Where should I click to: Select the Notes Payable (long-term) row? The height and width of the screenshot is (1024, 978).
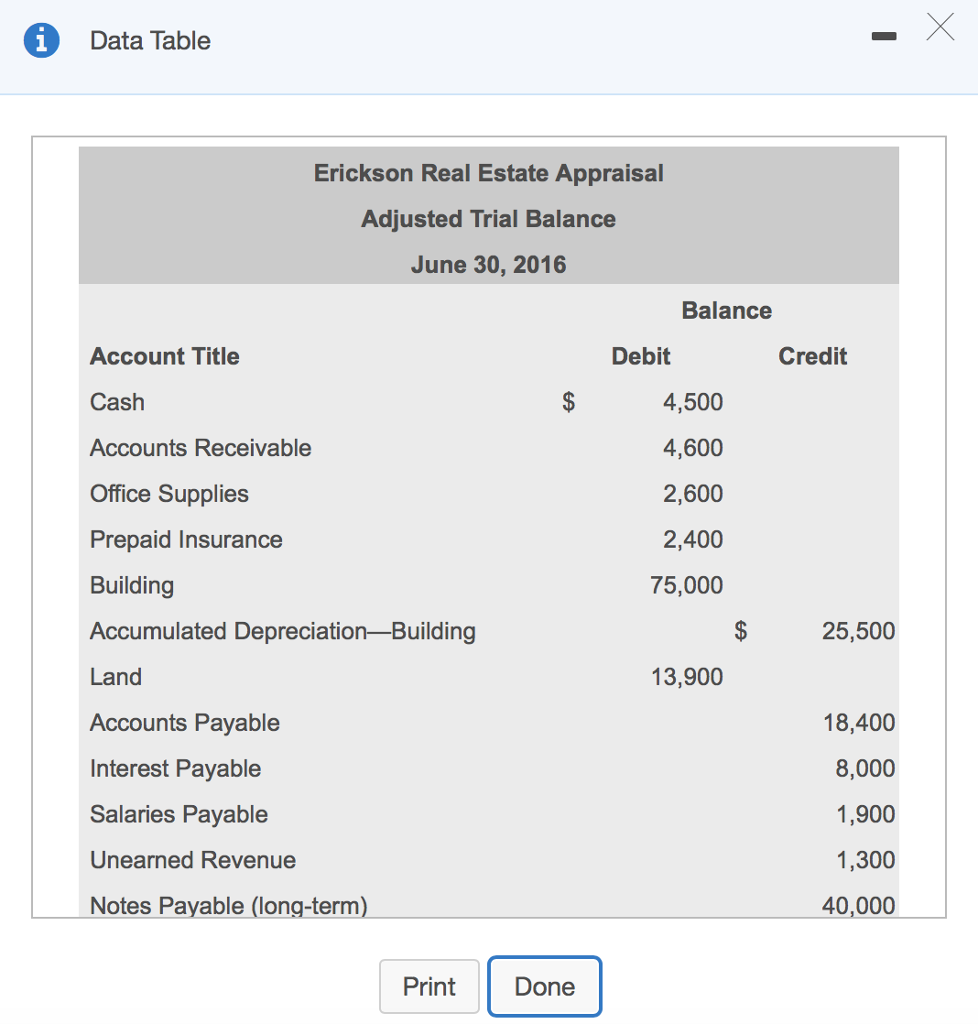229,905
